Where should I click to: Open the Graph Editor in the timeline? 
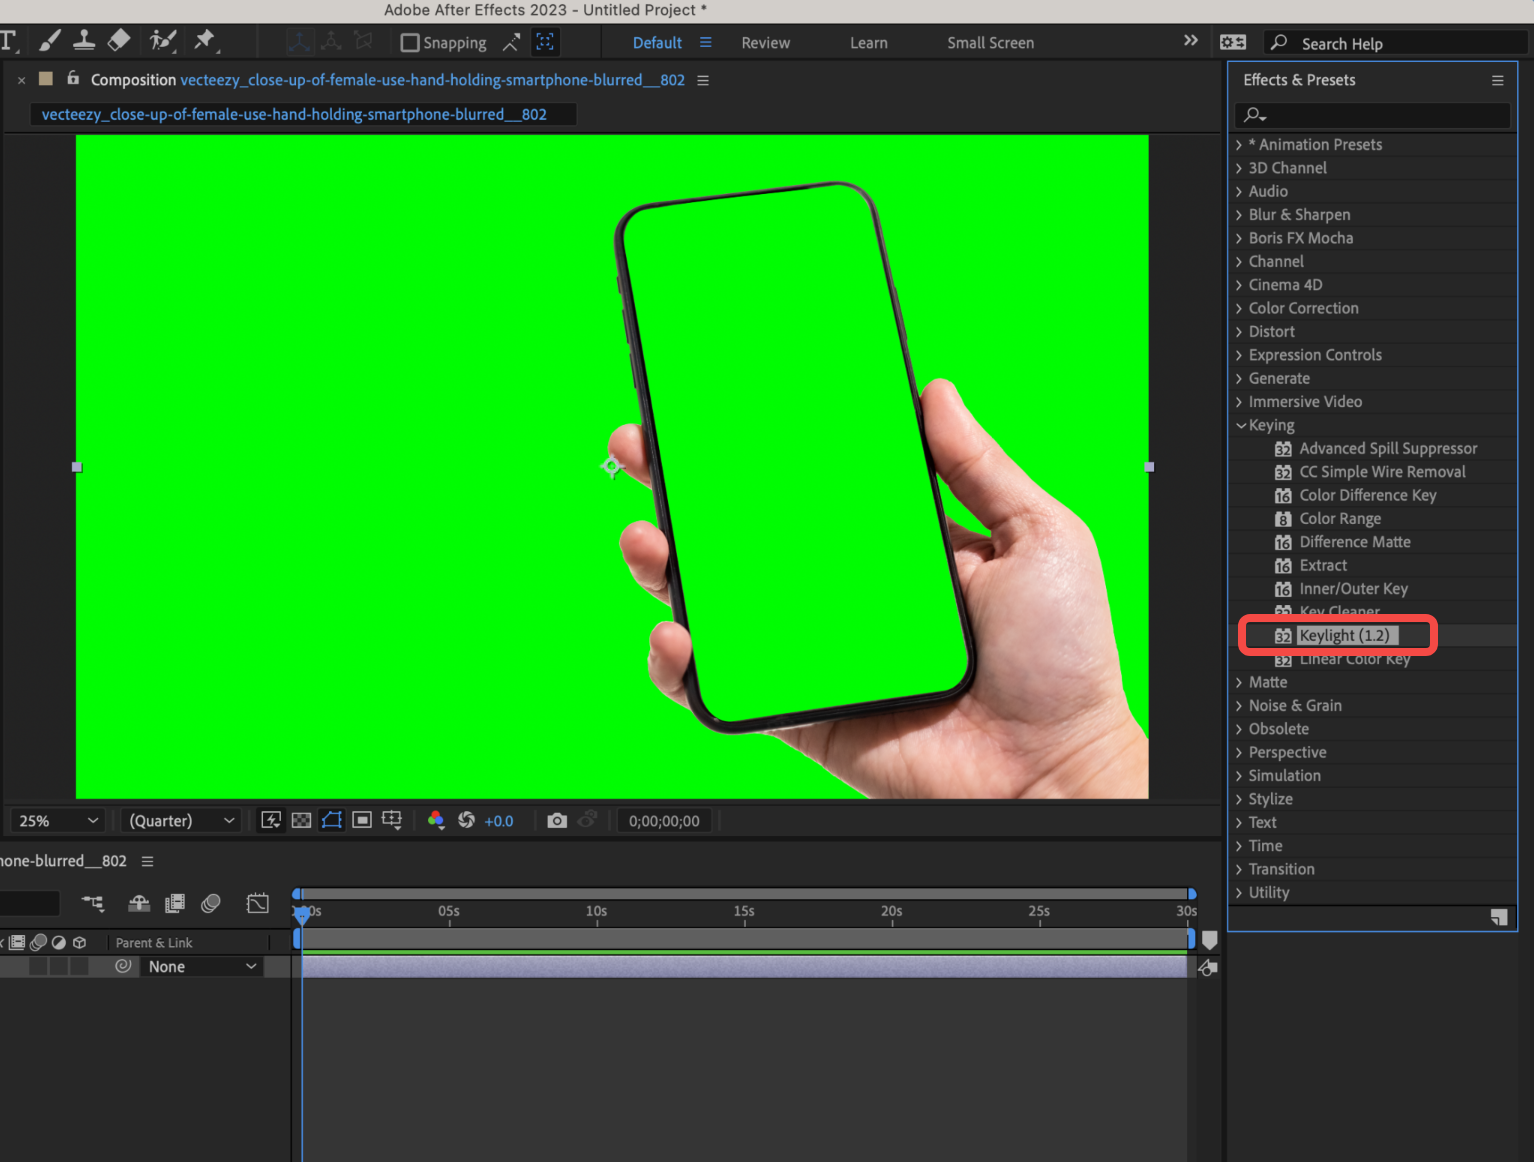257,903
